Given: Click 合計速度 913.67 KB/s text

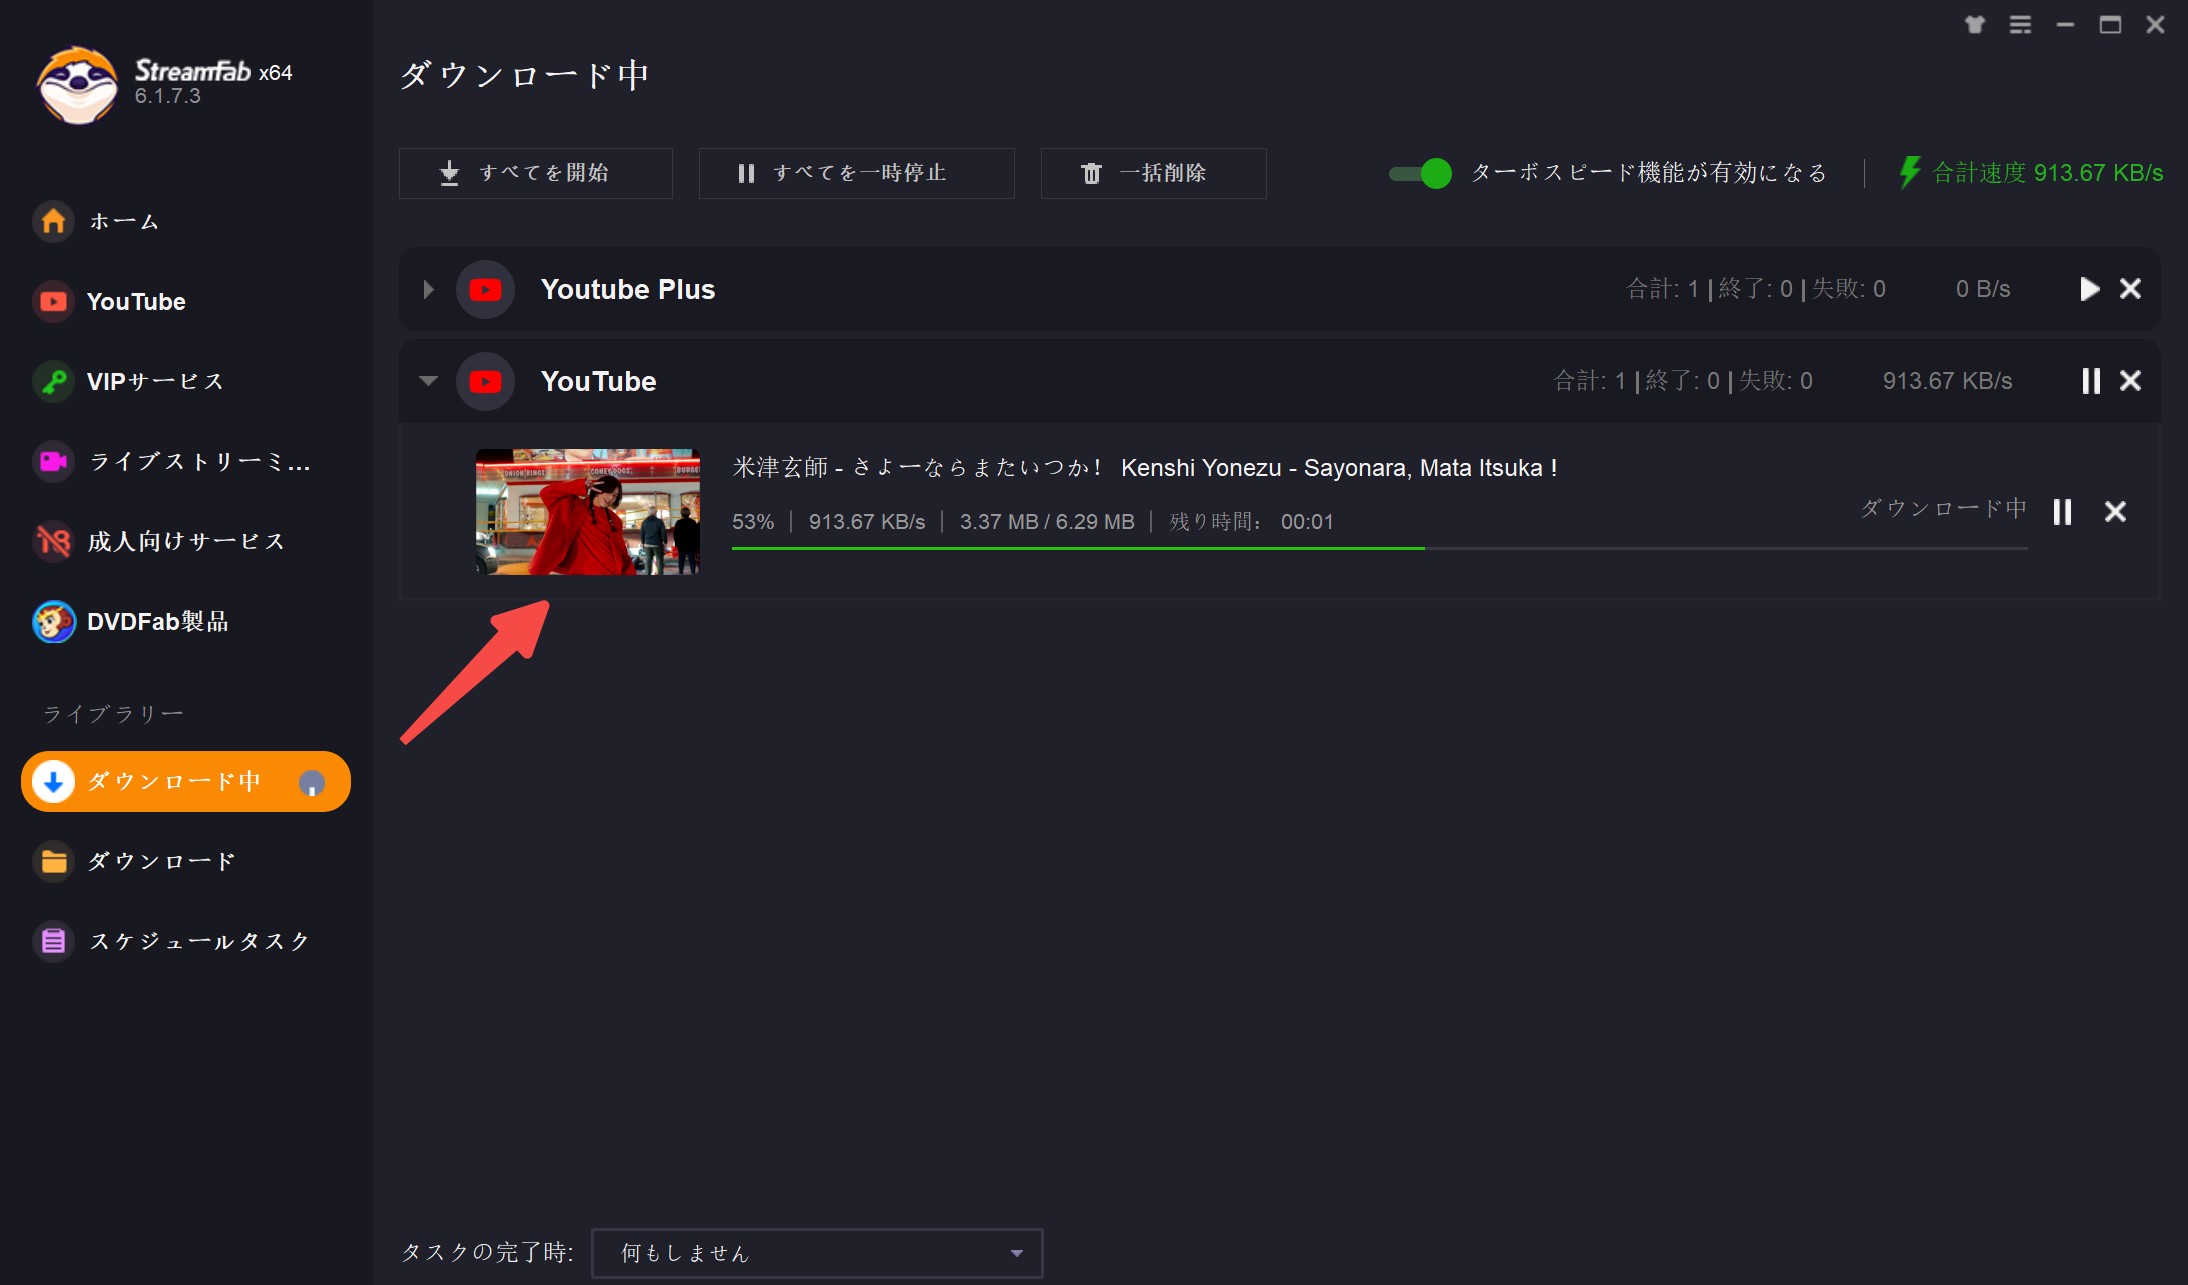Looking at the screenshot, I should (x=2048, y=172).
